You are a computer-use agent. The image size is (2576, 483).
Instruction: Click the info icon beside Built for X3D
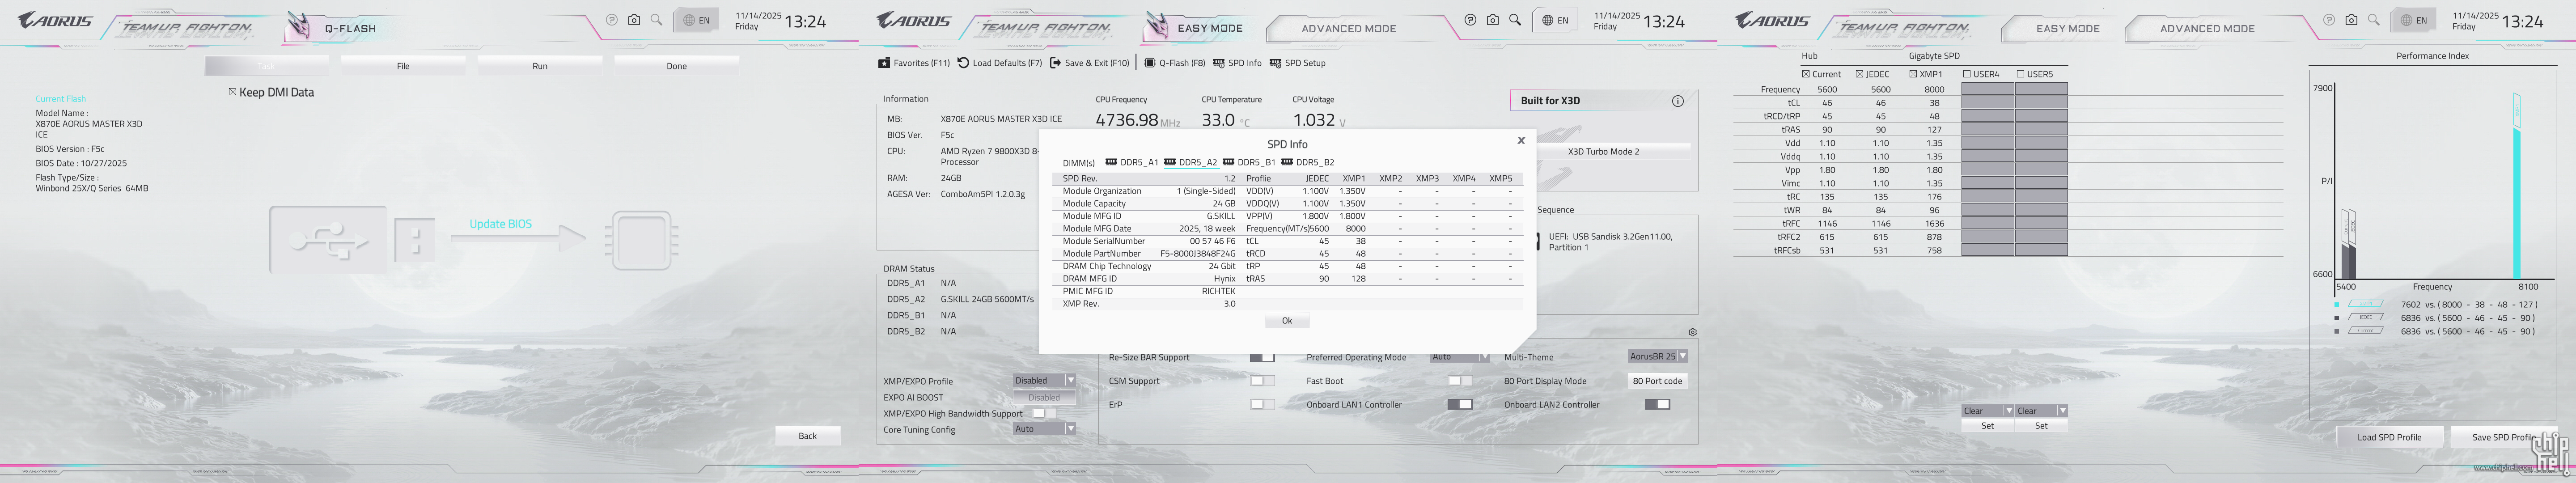1677,101
